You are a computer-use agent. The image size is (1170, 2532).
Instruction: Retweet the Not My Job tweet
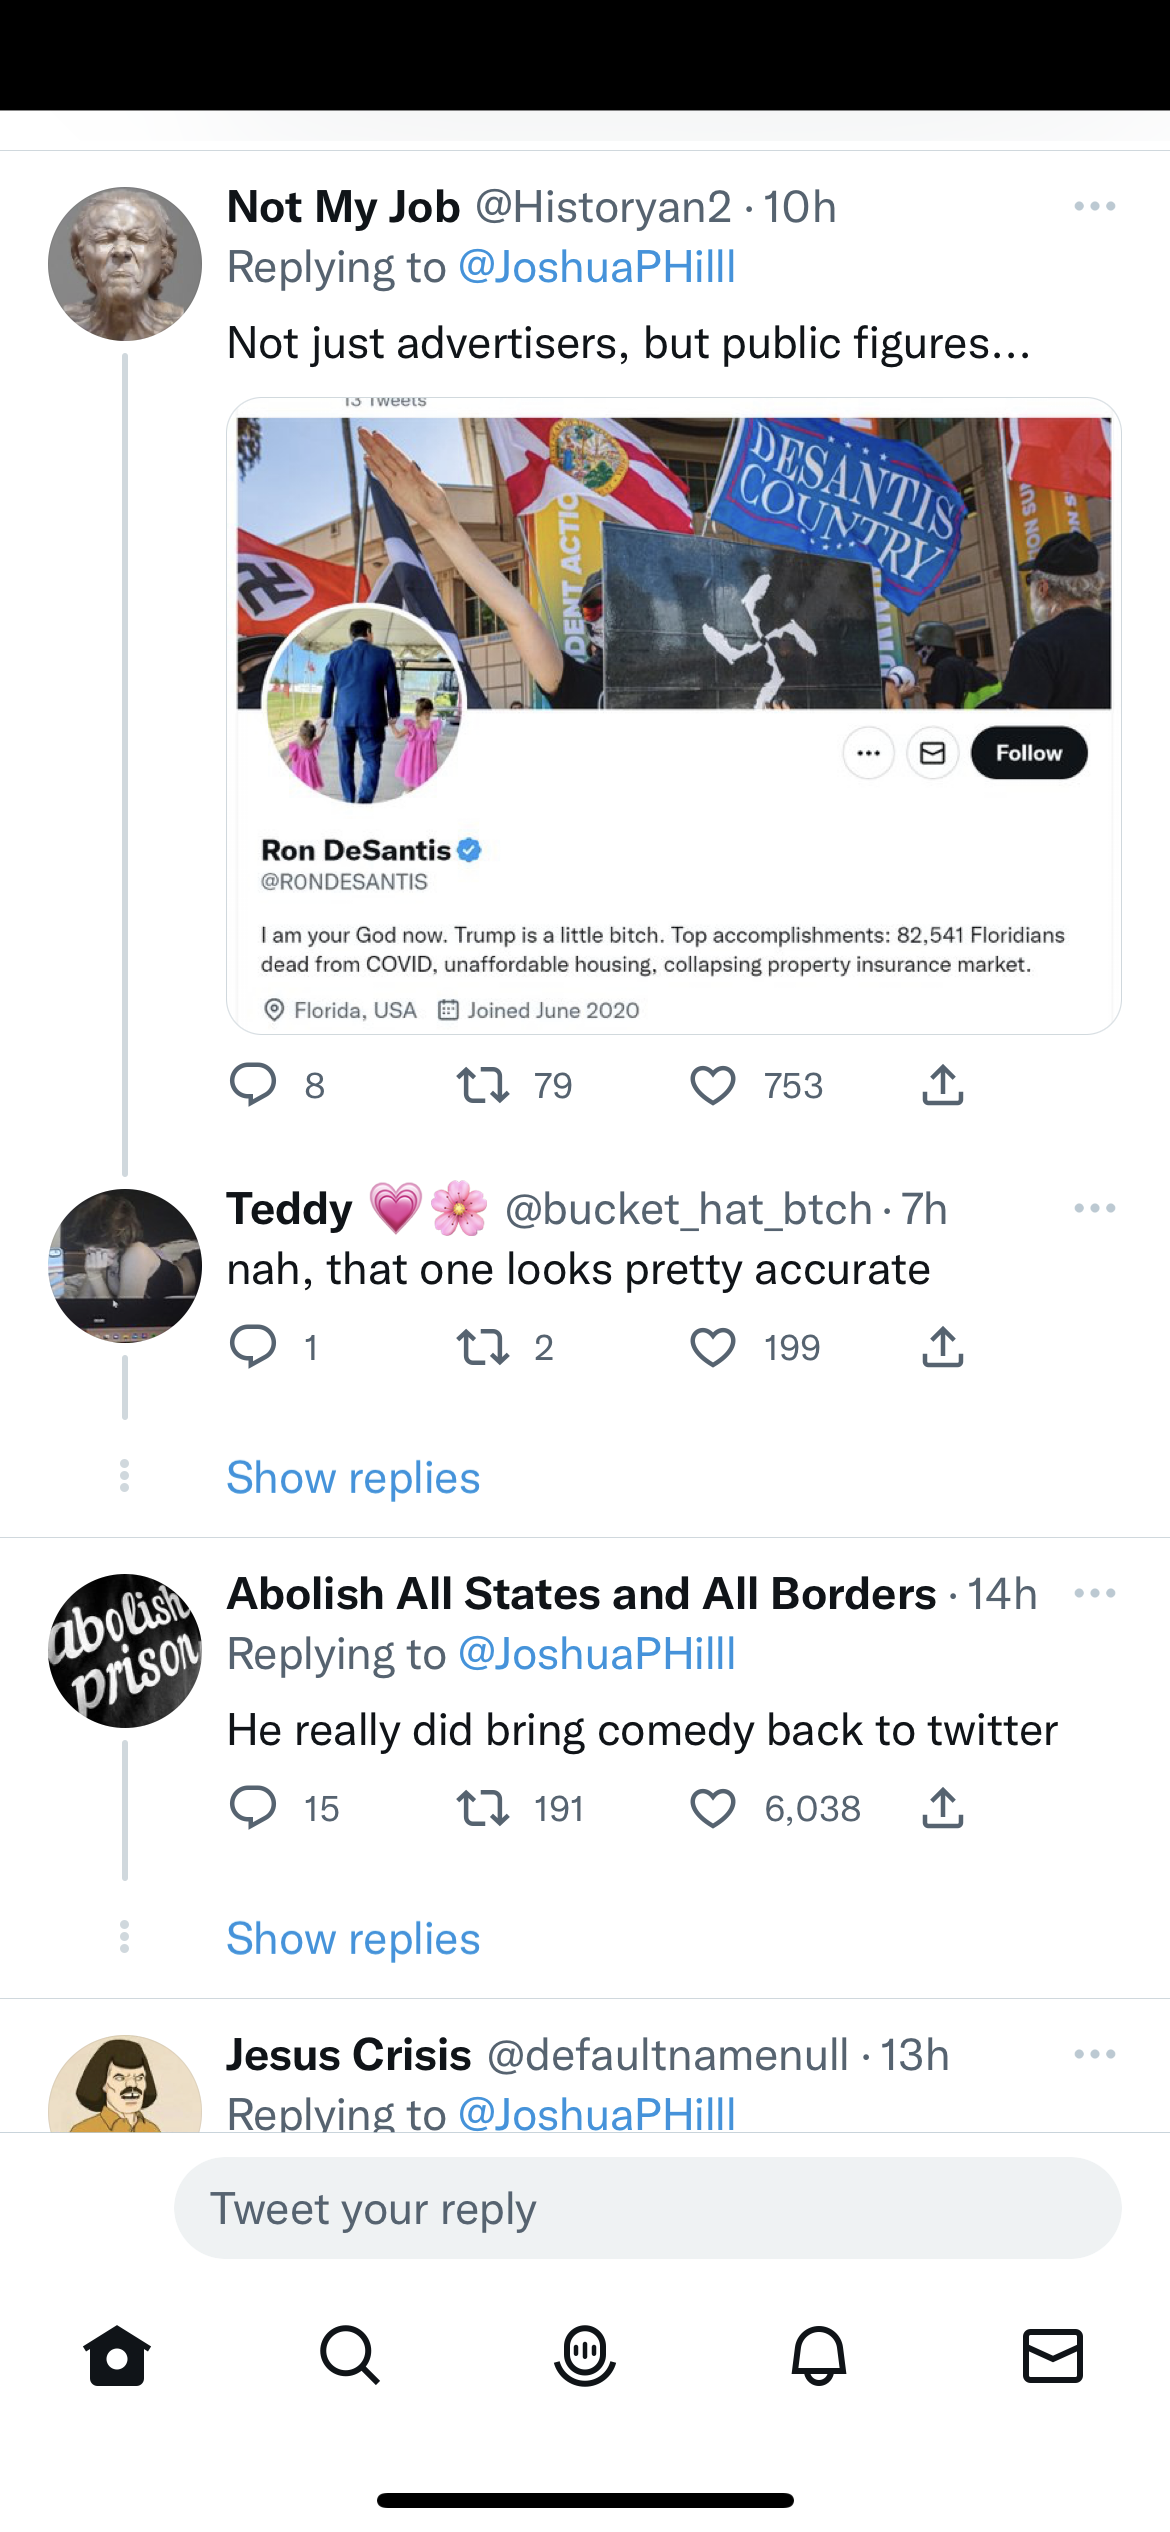(483, 1086)
